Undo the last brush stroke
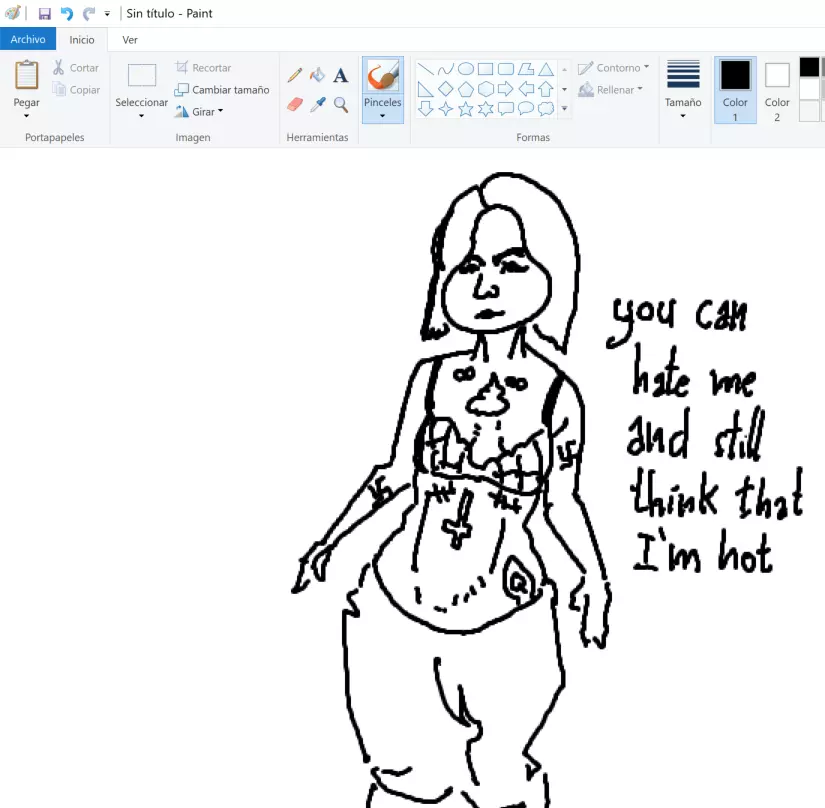The height and width of the screenshot is (808, 825). pos(67,14)
